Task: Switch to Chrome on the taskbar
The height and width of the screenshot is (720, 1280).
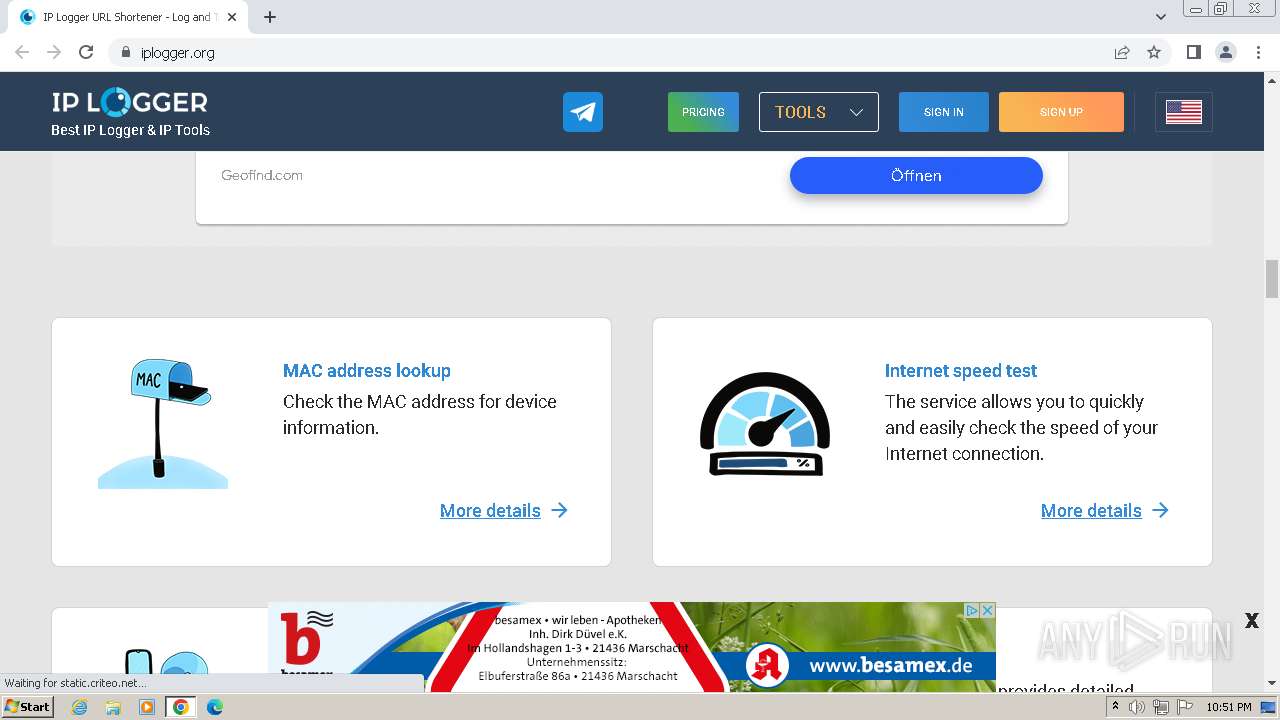Action: click(x=181, y=706)
